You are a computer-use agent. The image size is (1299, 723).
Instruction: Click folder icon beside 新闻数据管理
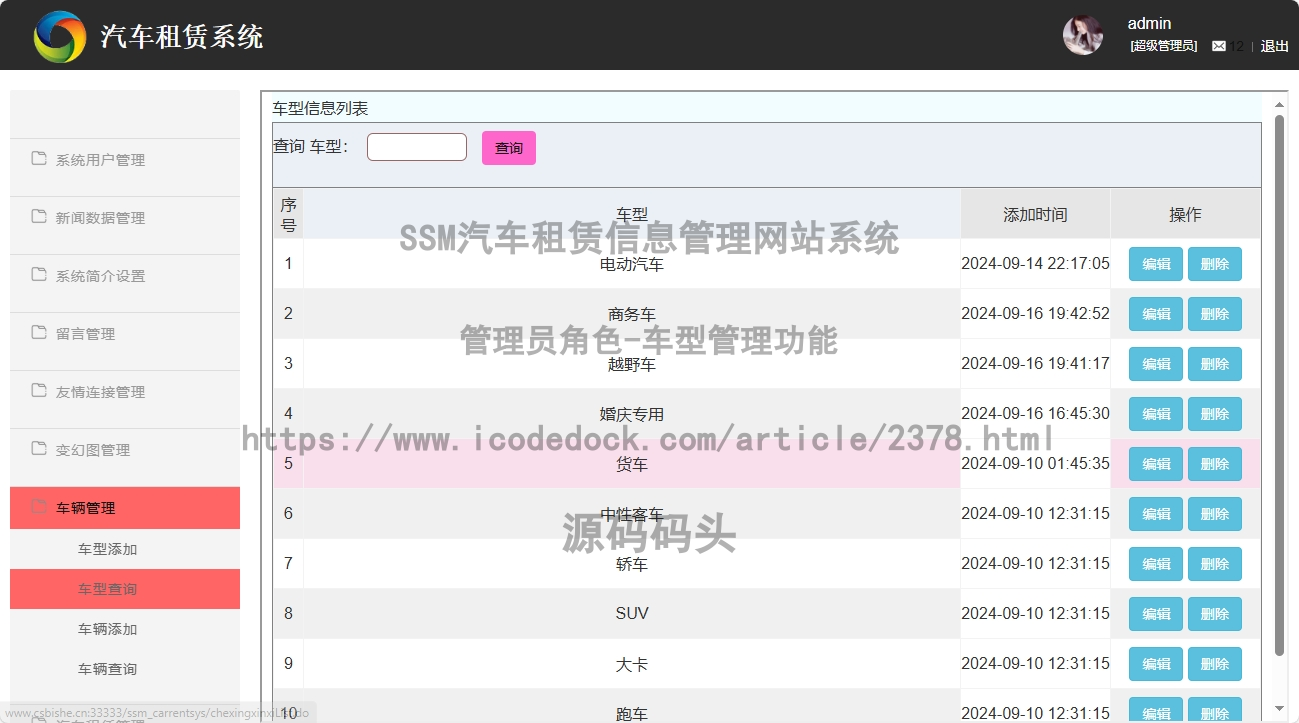coord(39,216)
